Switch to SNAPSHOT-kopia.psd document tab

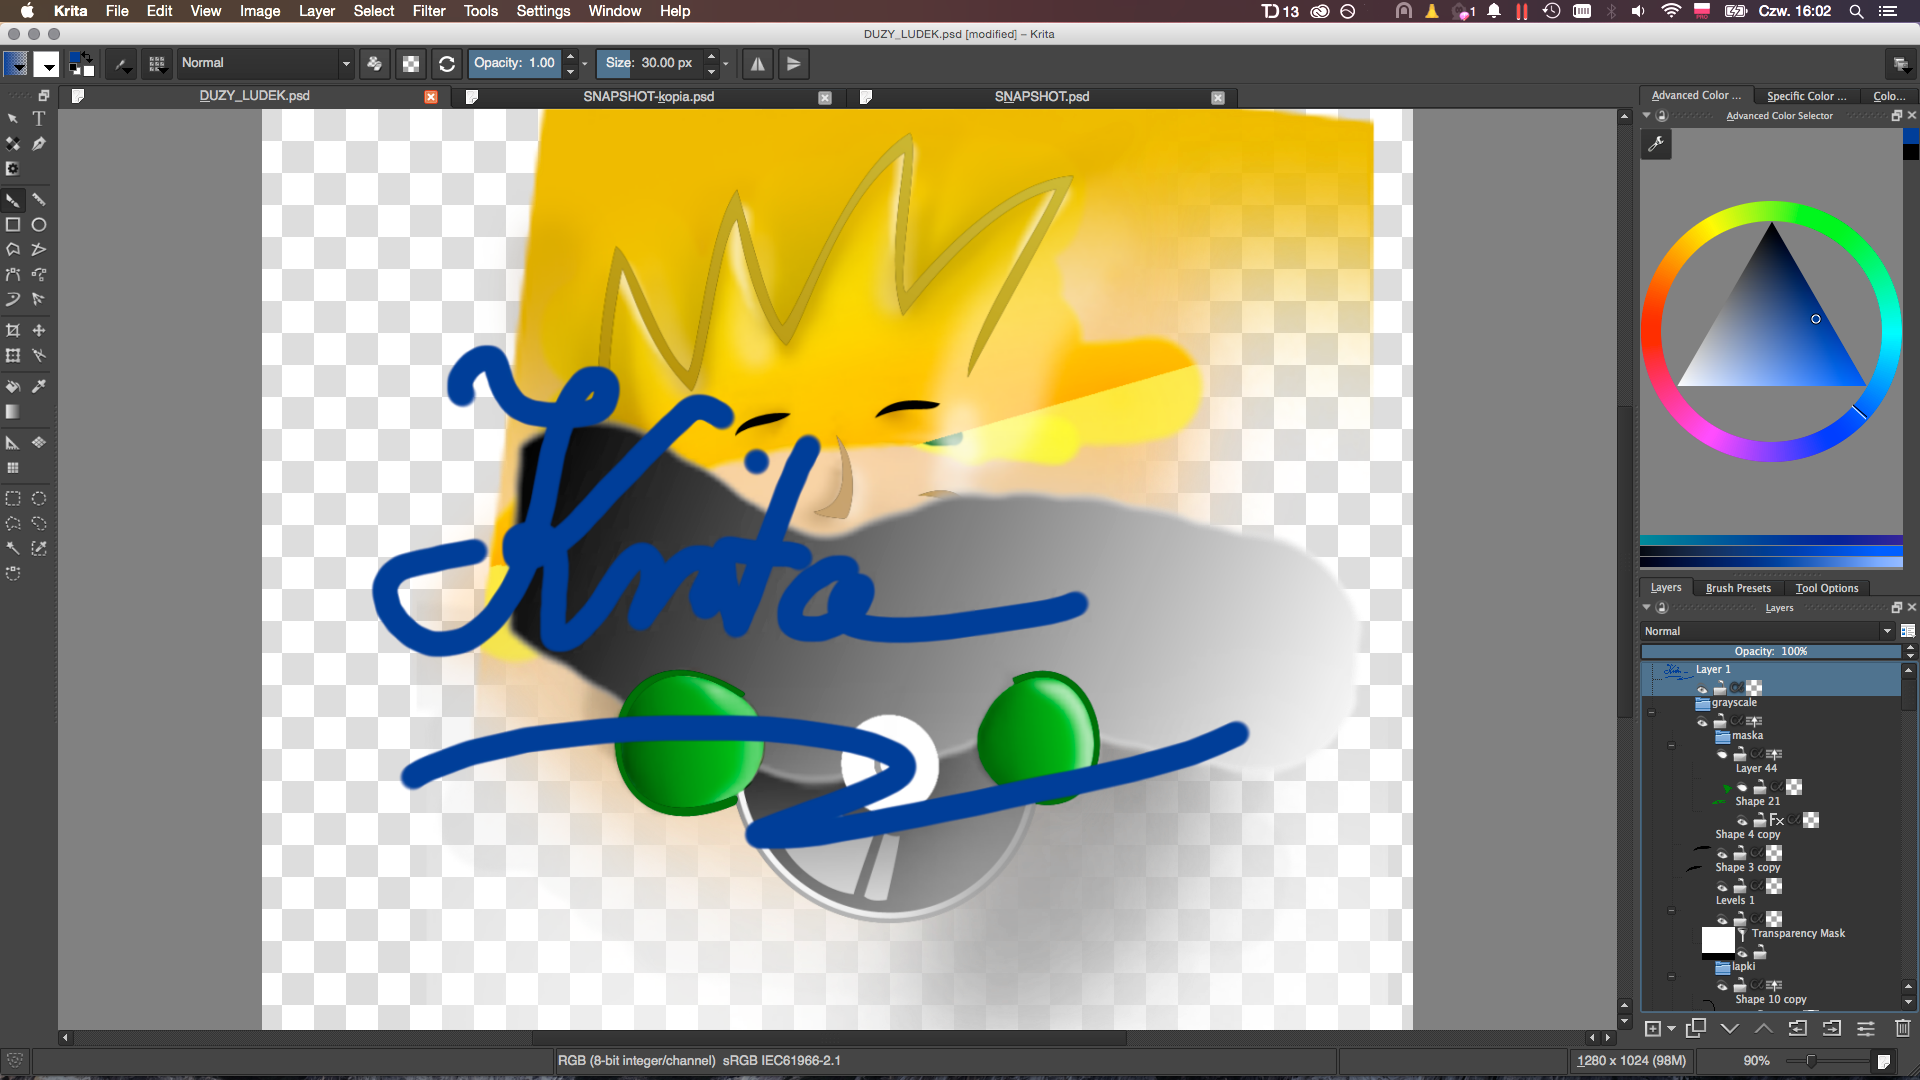point(648,97)
